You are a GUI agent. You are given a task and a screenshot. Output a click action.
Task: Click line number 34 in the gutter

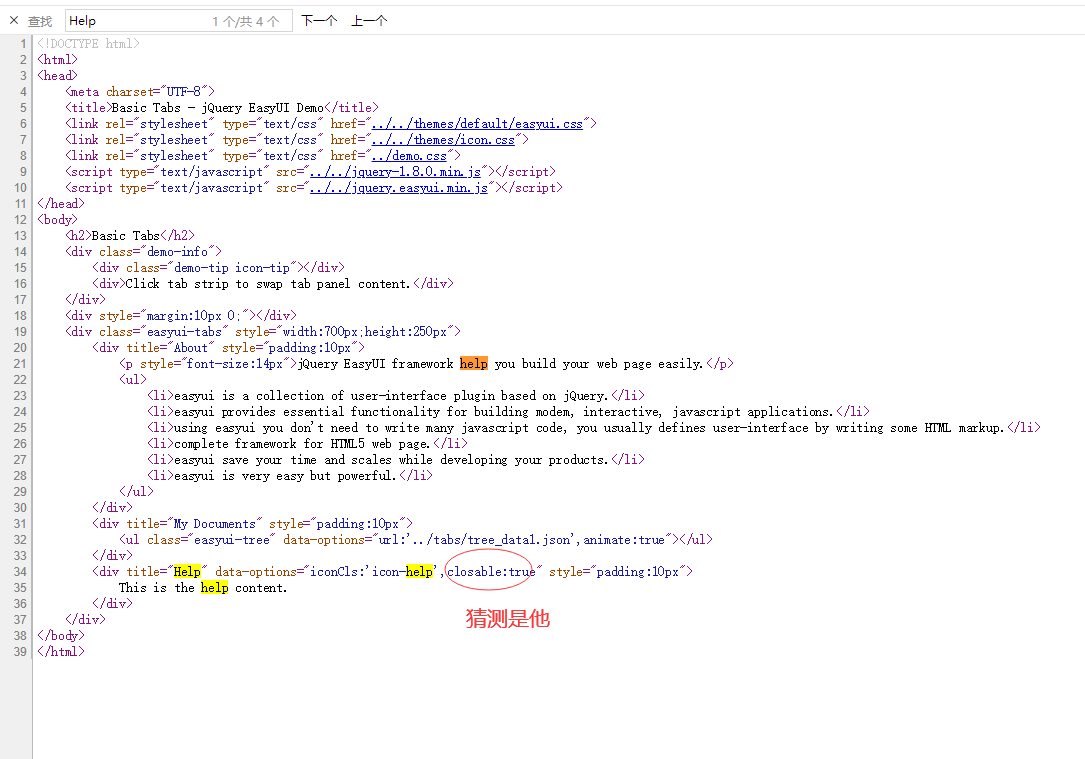pyautogui.click(x=20, y=571)
